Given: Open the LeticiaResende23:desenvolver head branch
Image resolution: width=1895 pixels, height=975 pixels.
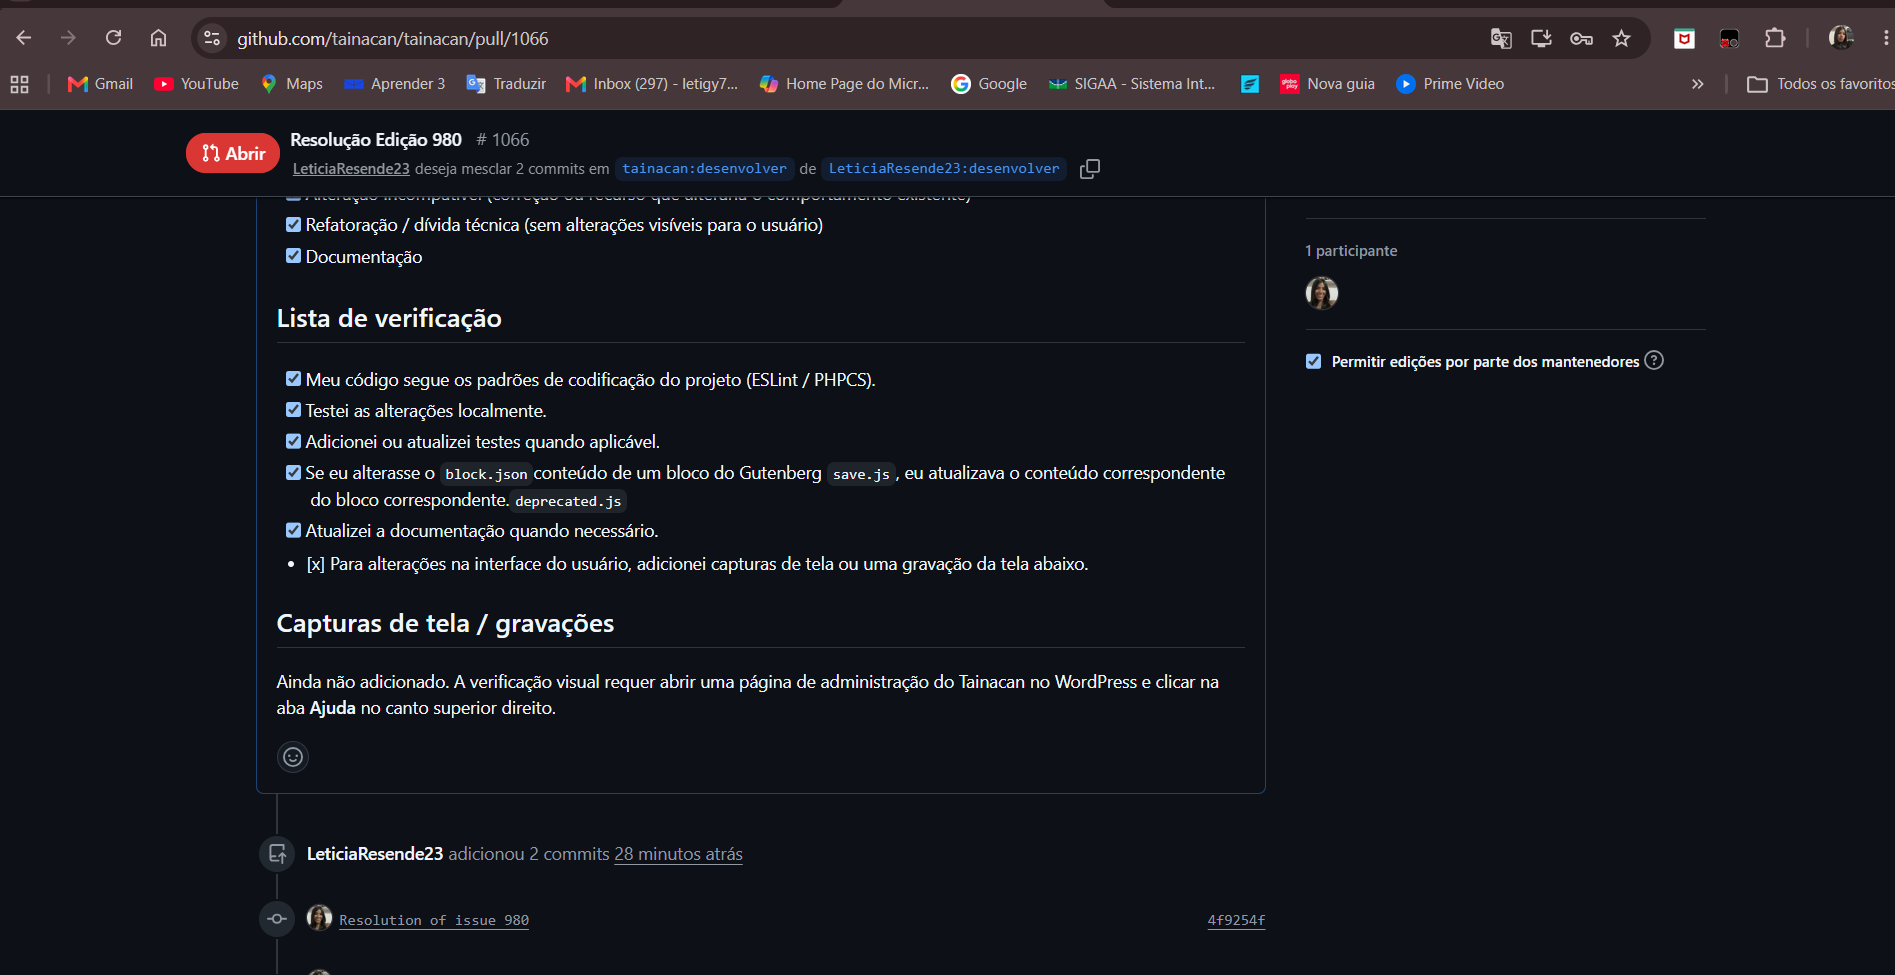Looking at the screenshot, I should tap(944, 169).
